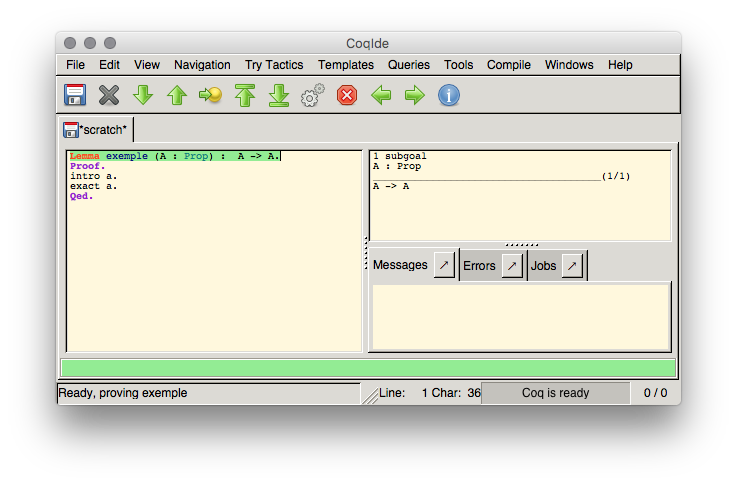The image size is (737, 485).
Task: Switch to the Jobs tab
Action: 543,266
